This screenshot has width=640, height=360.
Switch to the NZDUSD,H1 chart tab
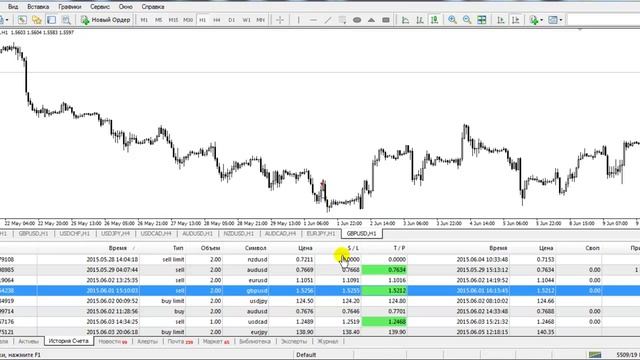click(239, 233)
